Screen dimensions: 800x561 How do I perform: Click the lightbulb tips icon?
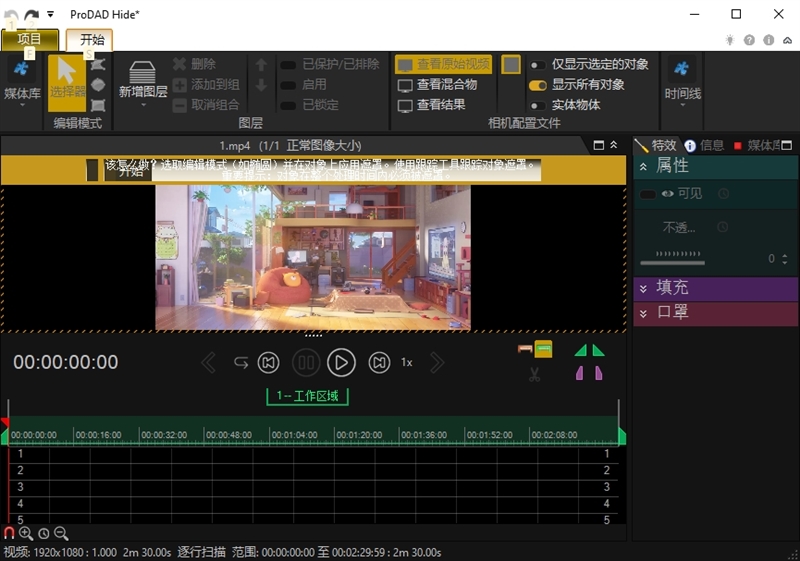(x=730, y=40)
